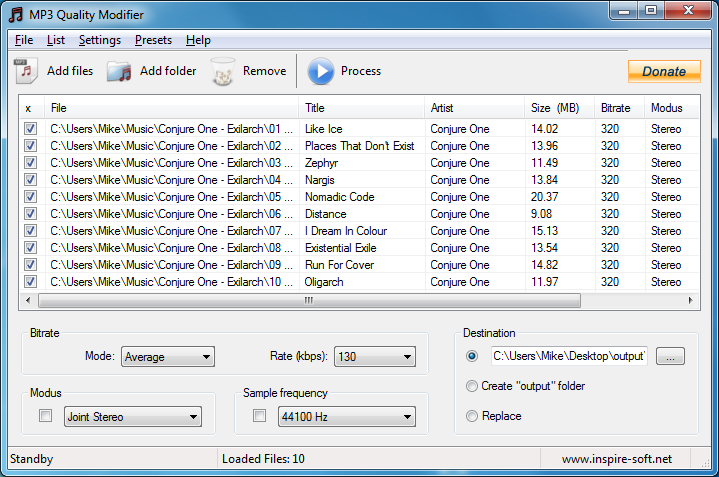The width and height of the screenshot is (719, 477).
Task: Click the title cell "Oligarch"
Action: [324, 282]
